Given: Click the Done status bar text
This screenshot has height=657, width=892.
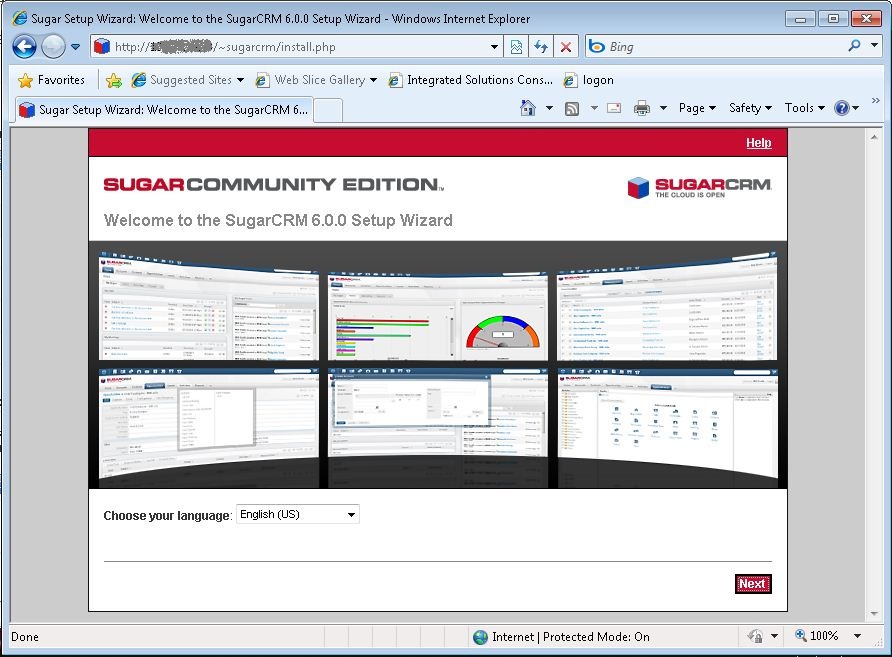Looking at the screenshot, I should [25, 637].
